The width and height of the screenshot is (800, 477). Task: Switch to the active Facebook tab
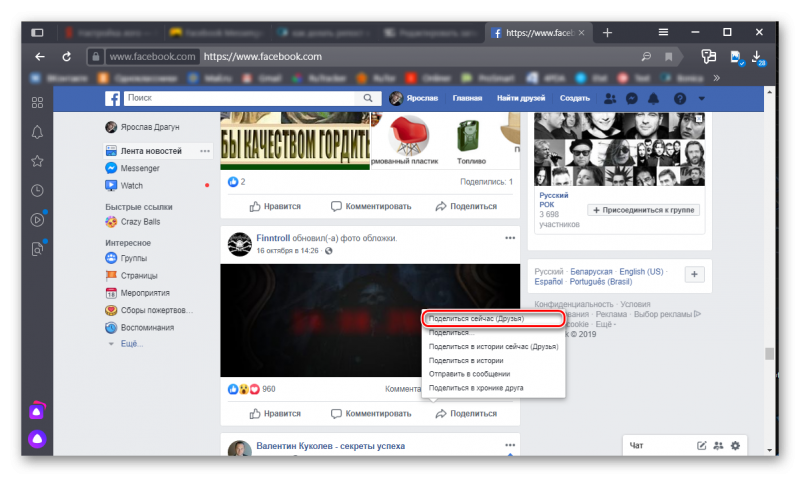(537, 33)
